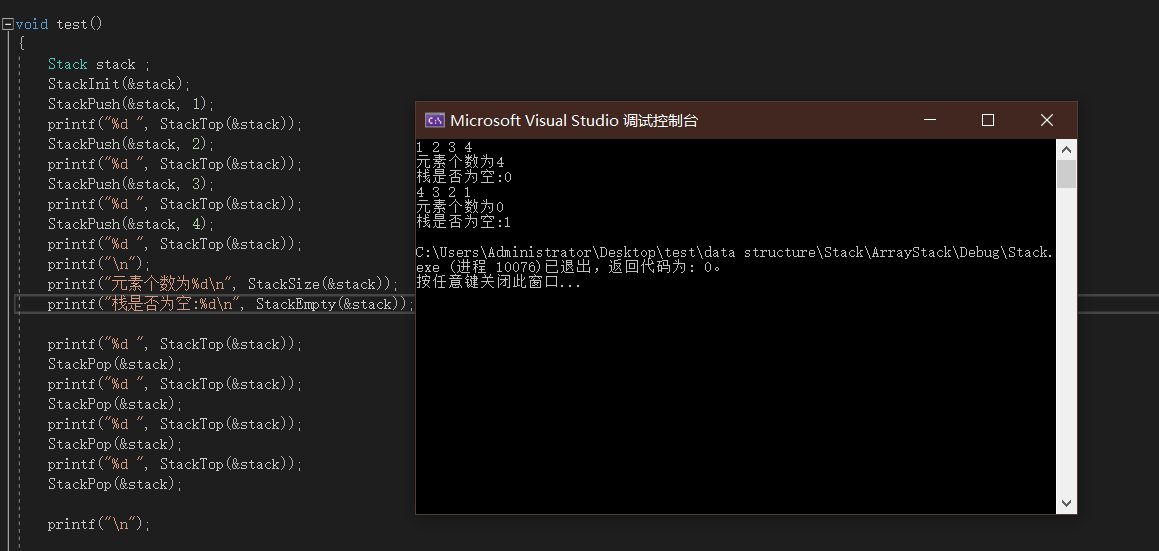Click the console window app icon
The height and width of the screenshot is (551, 1159).
pyautogui.click(x=435, y=121)
